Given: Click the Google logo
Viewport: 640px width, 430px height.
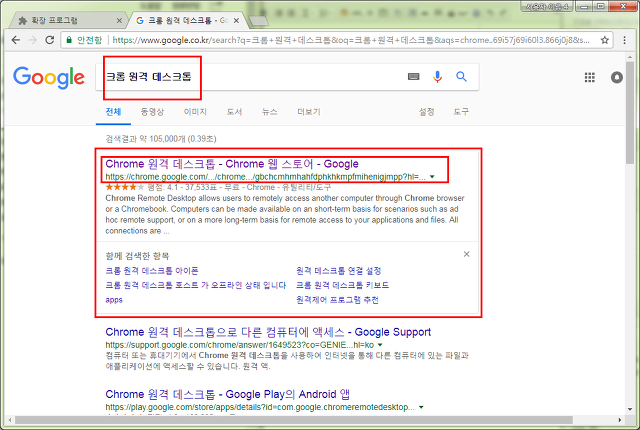Looking at the screenshot, I should [x=49, y=78].
